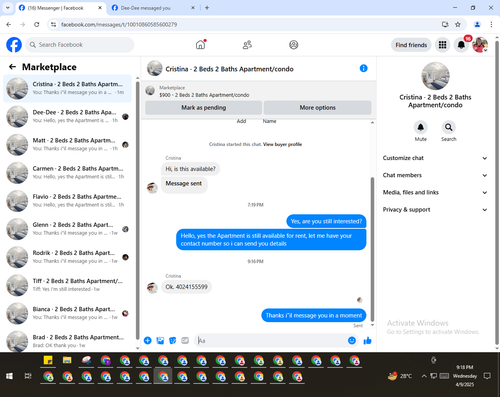The image size is (500, 397).
Task: Go back with the Marketplace arrow
Action: (12, 67)
